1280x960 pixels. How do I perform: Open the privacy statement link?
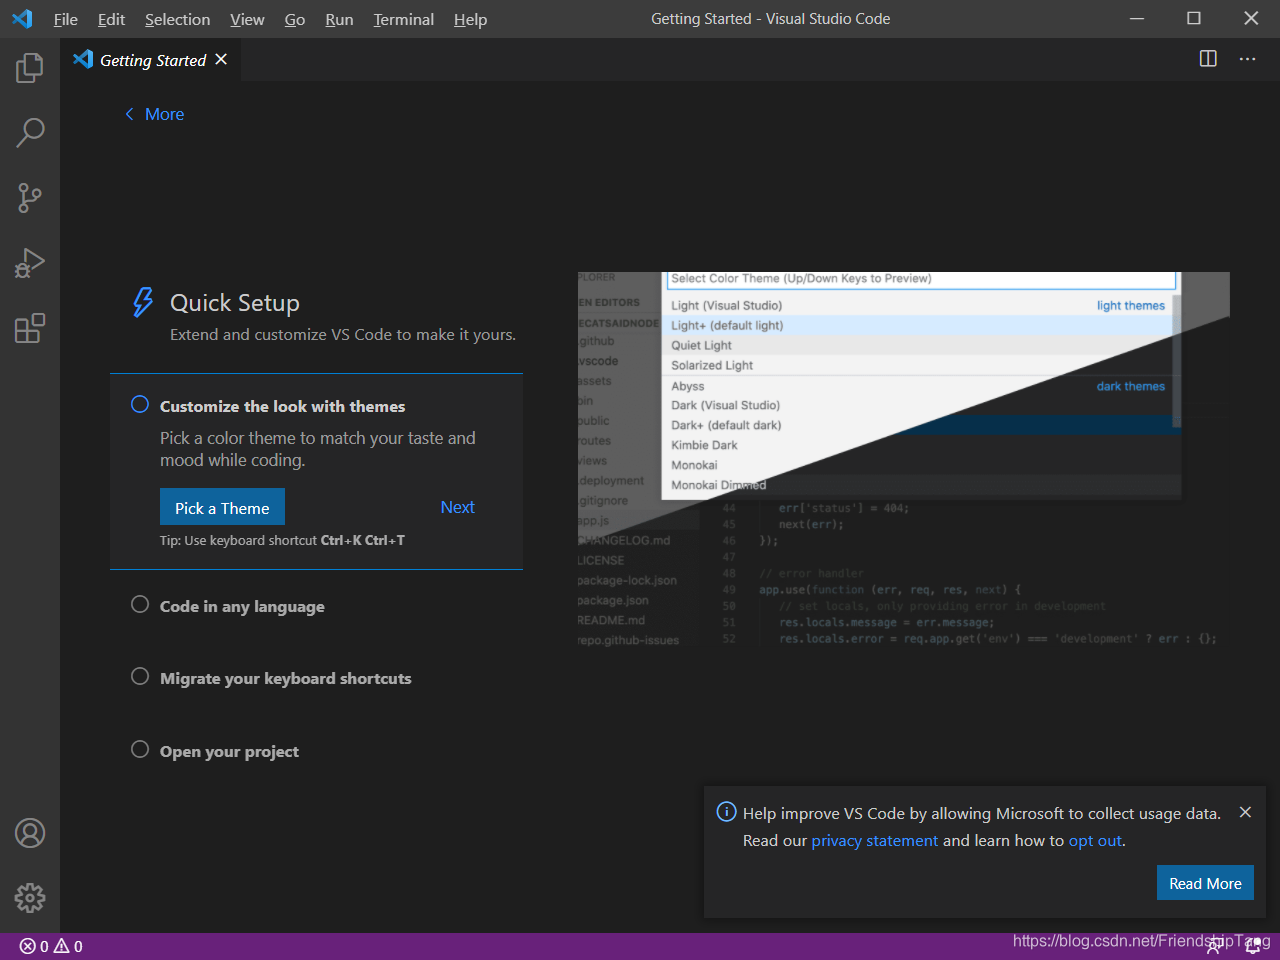[875, 840]
